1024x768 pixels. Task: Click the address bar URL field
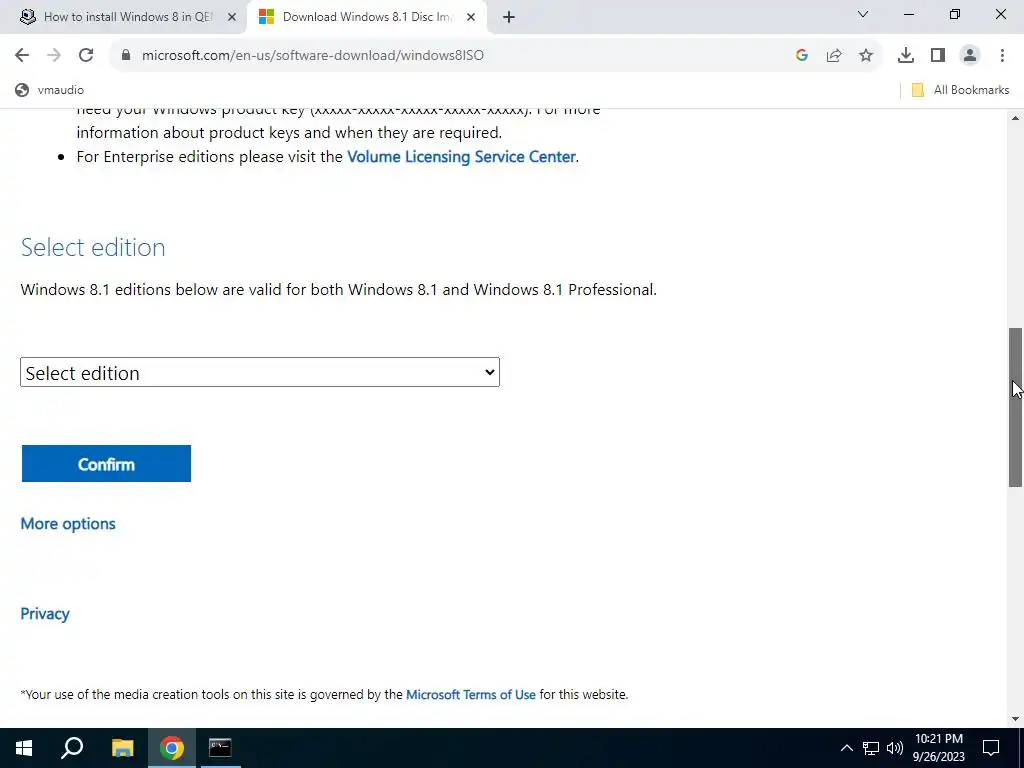pyautogui.click(x=451, y=56)
